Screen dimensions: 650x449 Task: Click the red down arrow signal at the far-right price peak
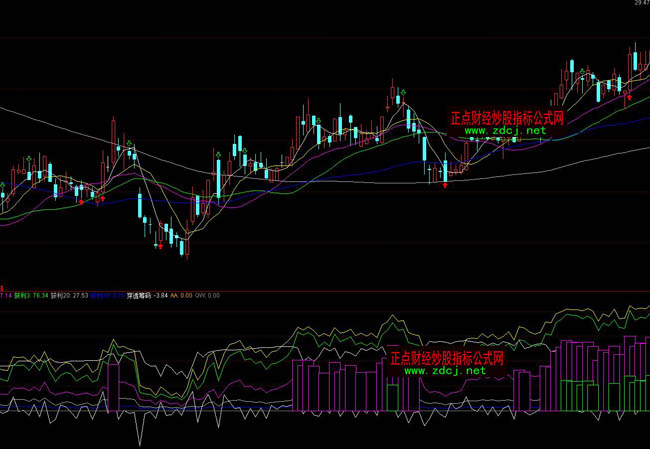(x=629, y=97)
